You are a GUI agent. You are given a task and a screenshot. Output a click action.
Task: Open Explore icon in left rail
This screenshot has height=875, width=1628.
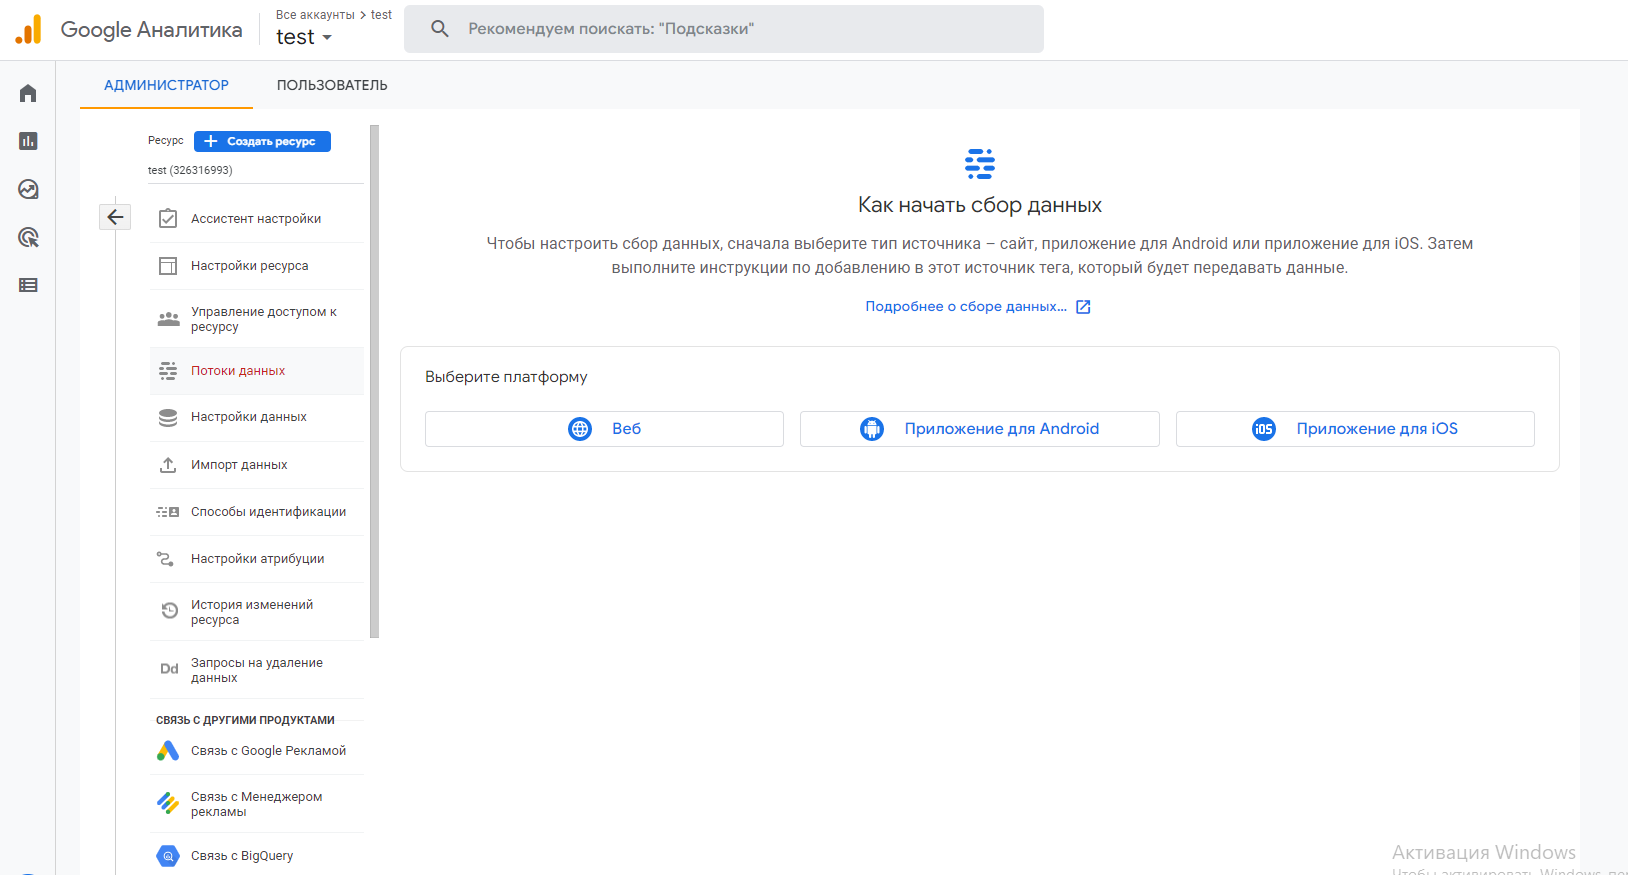click(28, 189)
